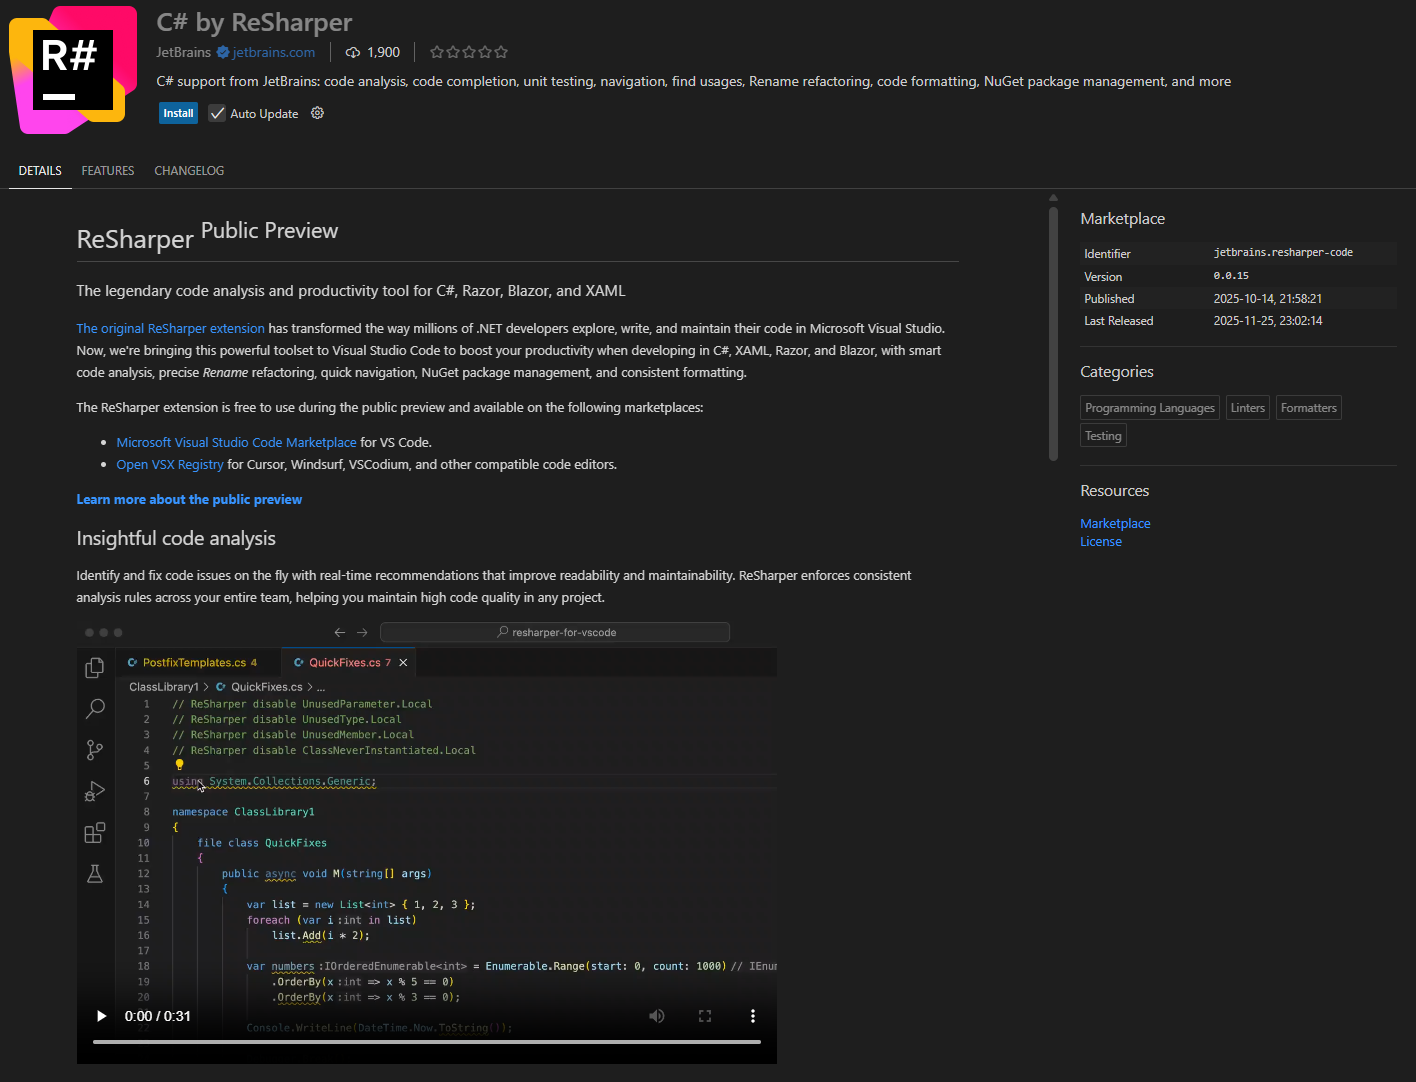Switch to the FEATURES tab
The image size is (1416, 1082).
click(x=108, y=171)
